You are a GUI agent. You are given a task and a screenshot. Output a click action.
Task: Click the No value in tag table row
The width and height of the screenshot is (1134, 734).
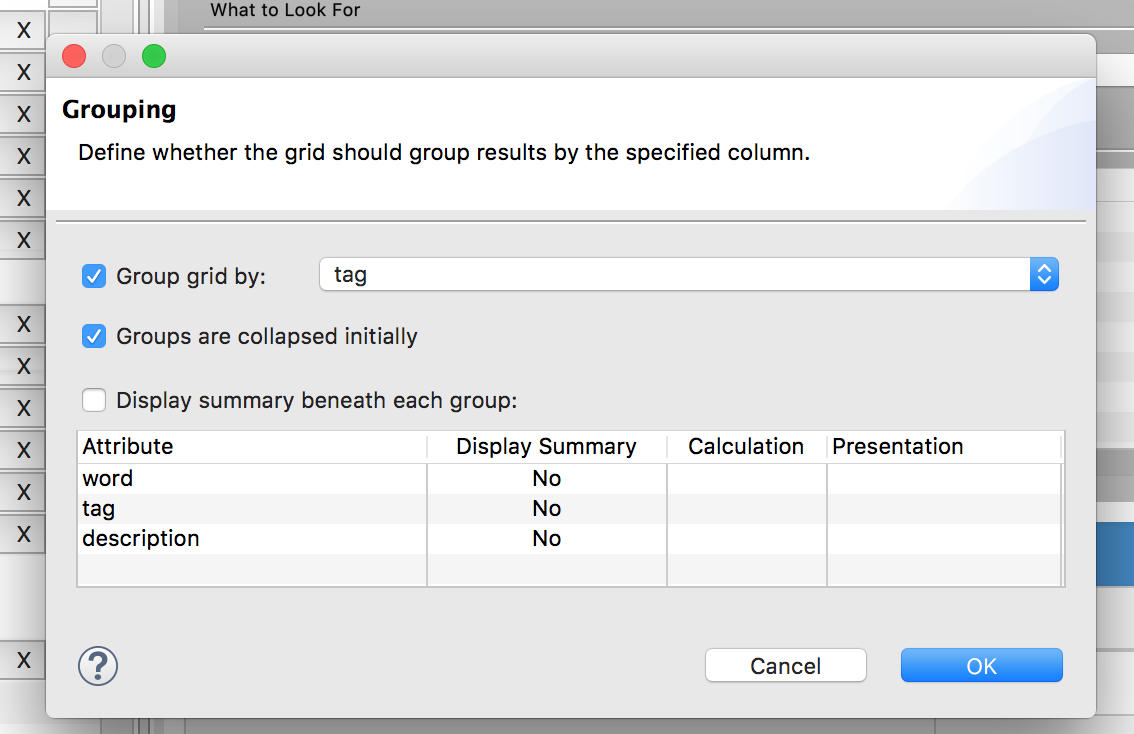547,509
